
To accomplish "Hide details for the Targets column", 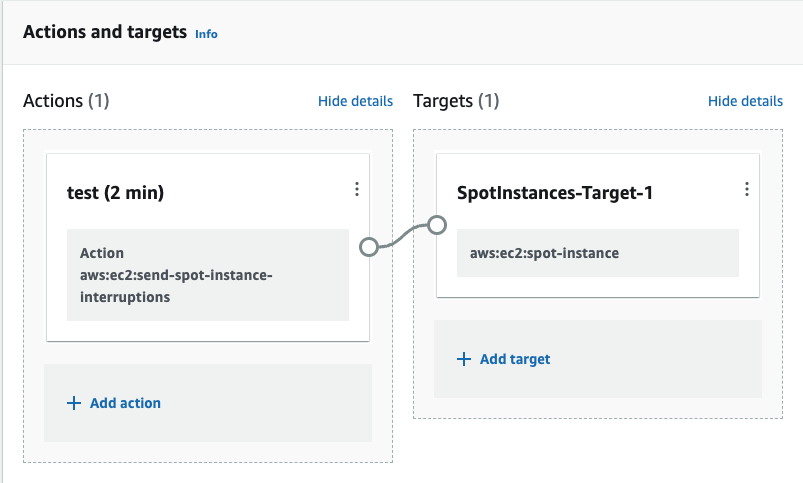I will pyautogui.click(x=745, y=101).
